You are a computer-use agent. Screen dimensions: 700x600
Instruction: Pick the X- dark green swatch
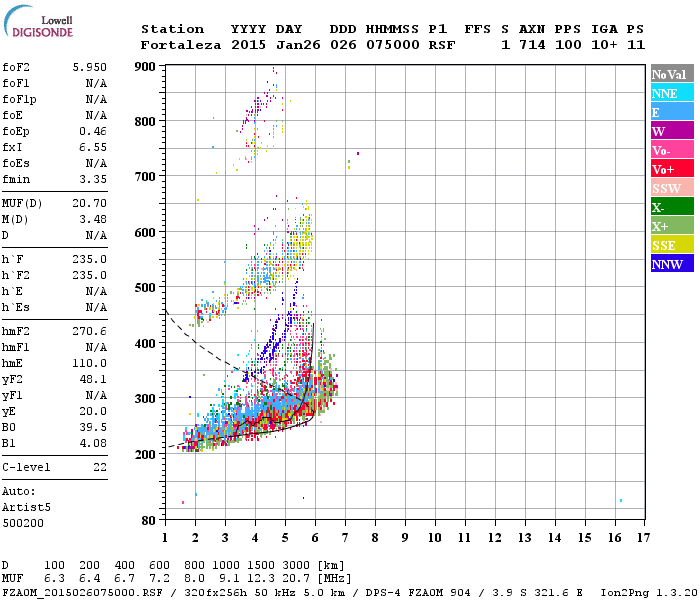click(672, 207)
